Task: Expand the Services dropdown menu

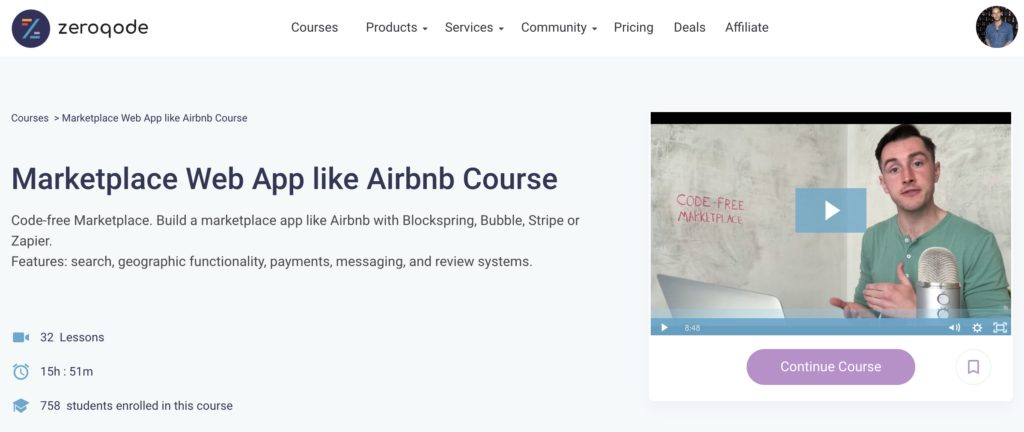Action: tap(474, 27)
